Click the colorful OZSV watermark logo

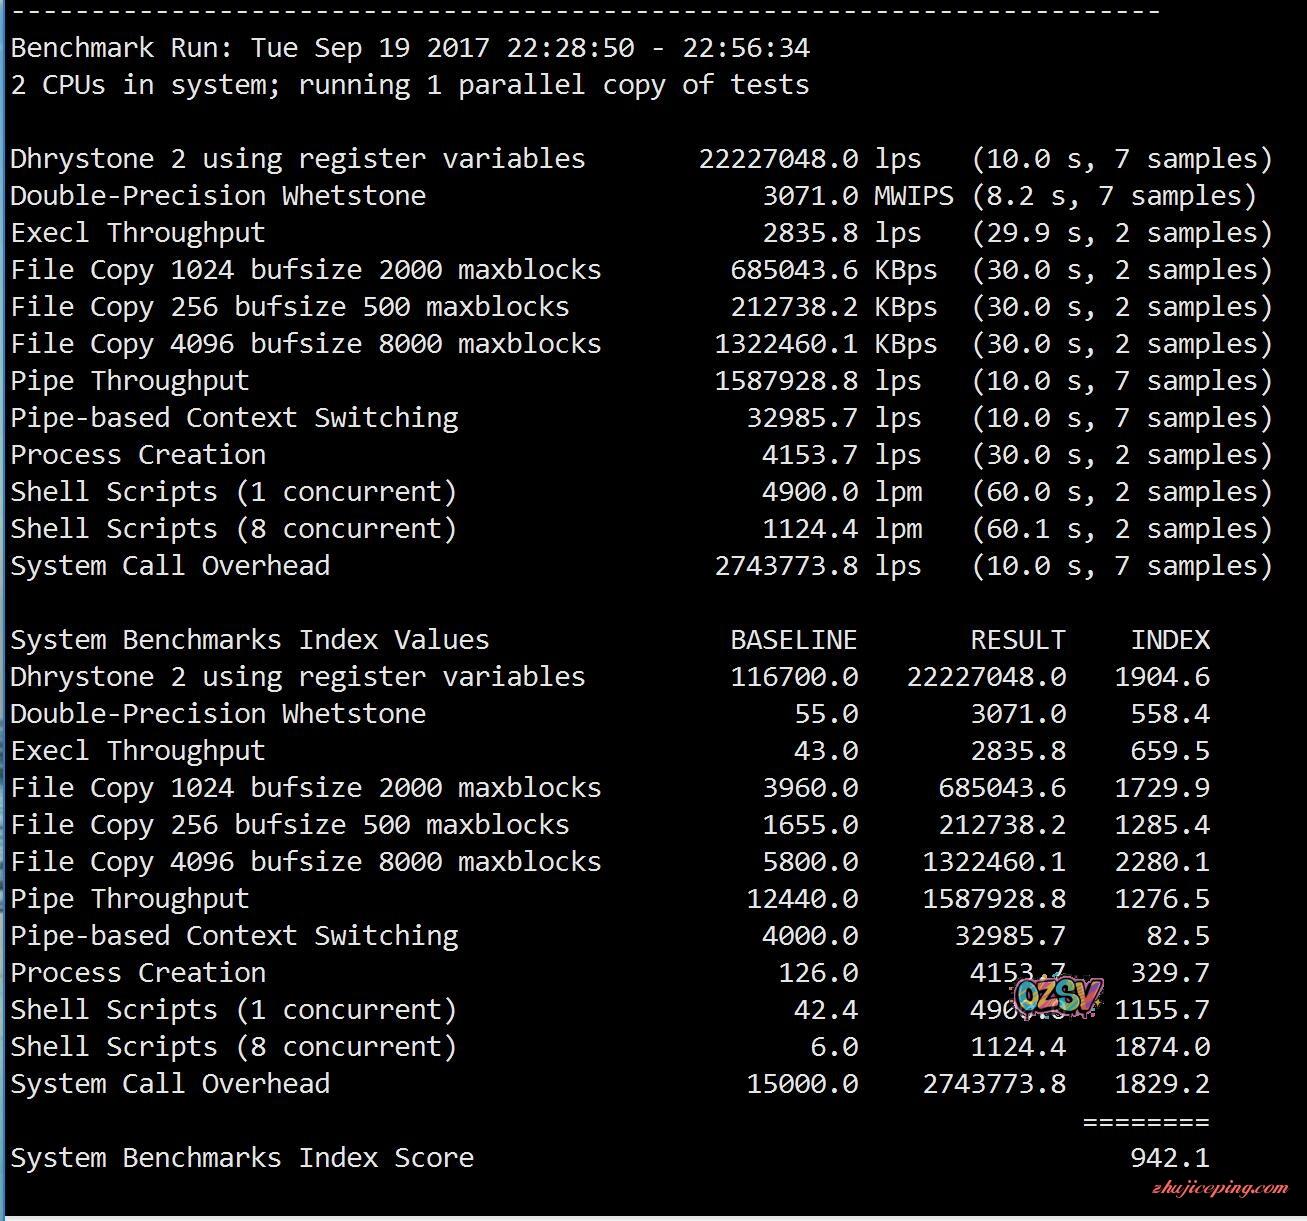coord(1057,995)
